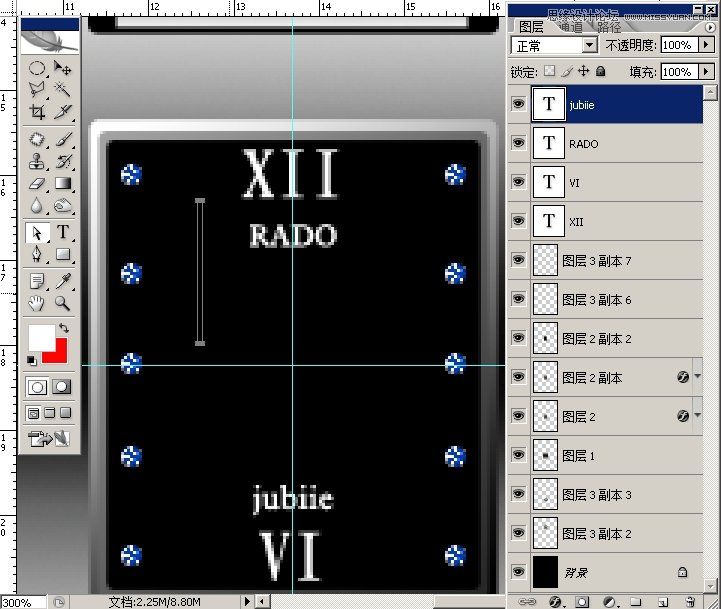Select the Type tool in toolbox
Screen dimensions: 721x609
click(63, 232)
